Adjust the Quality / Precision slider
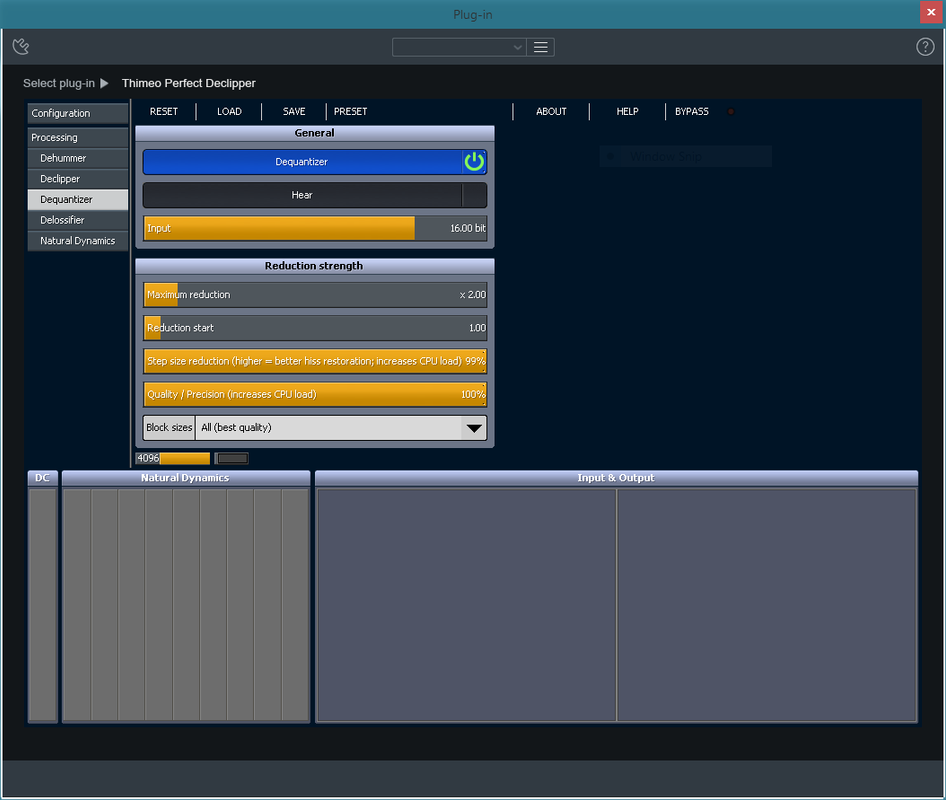The height and width of the screenshot is (800, 946). click(315, 394)
